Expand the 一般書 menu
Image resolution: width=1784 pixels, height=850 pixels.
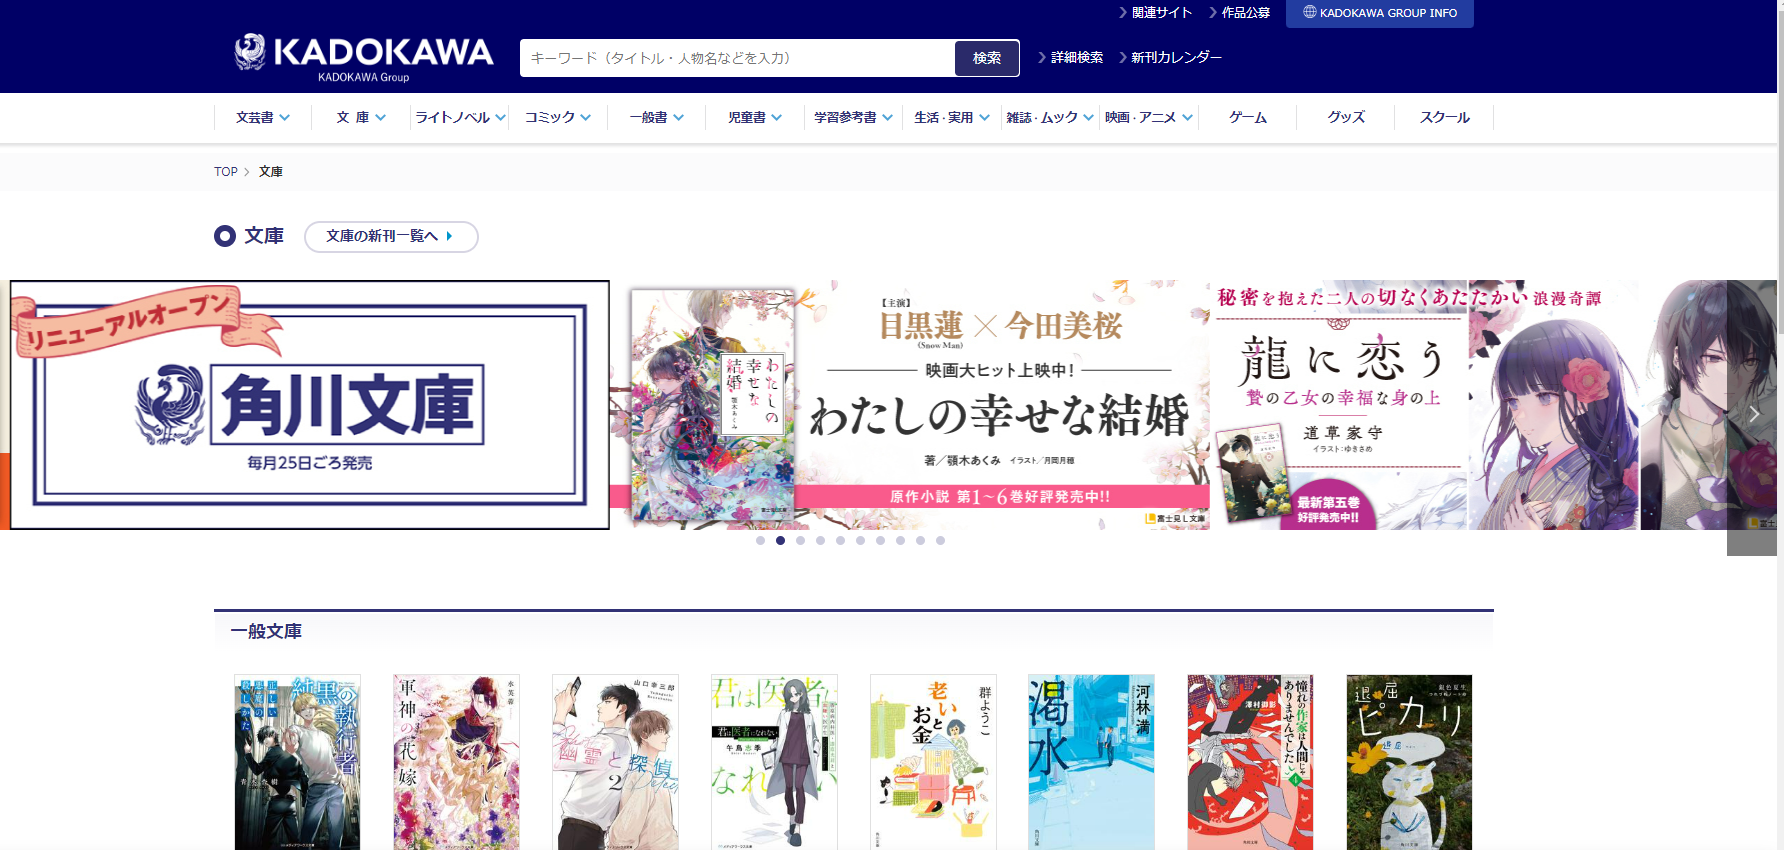click(x=657, y=117)
